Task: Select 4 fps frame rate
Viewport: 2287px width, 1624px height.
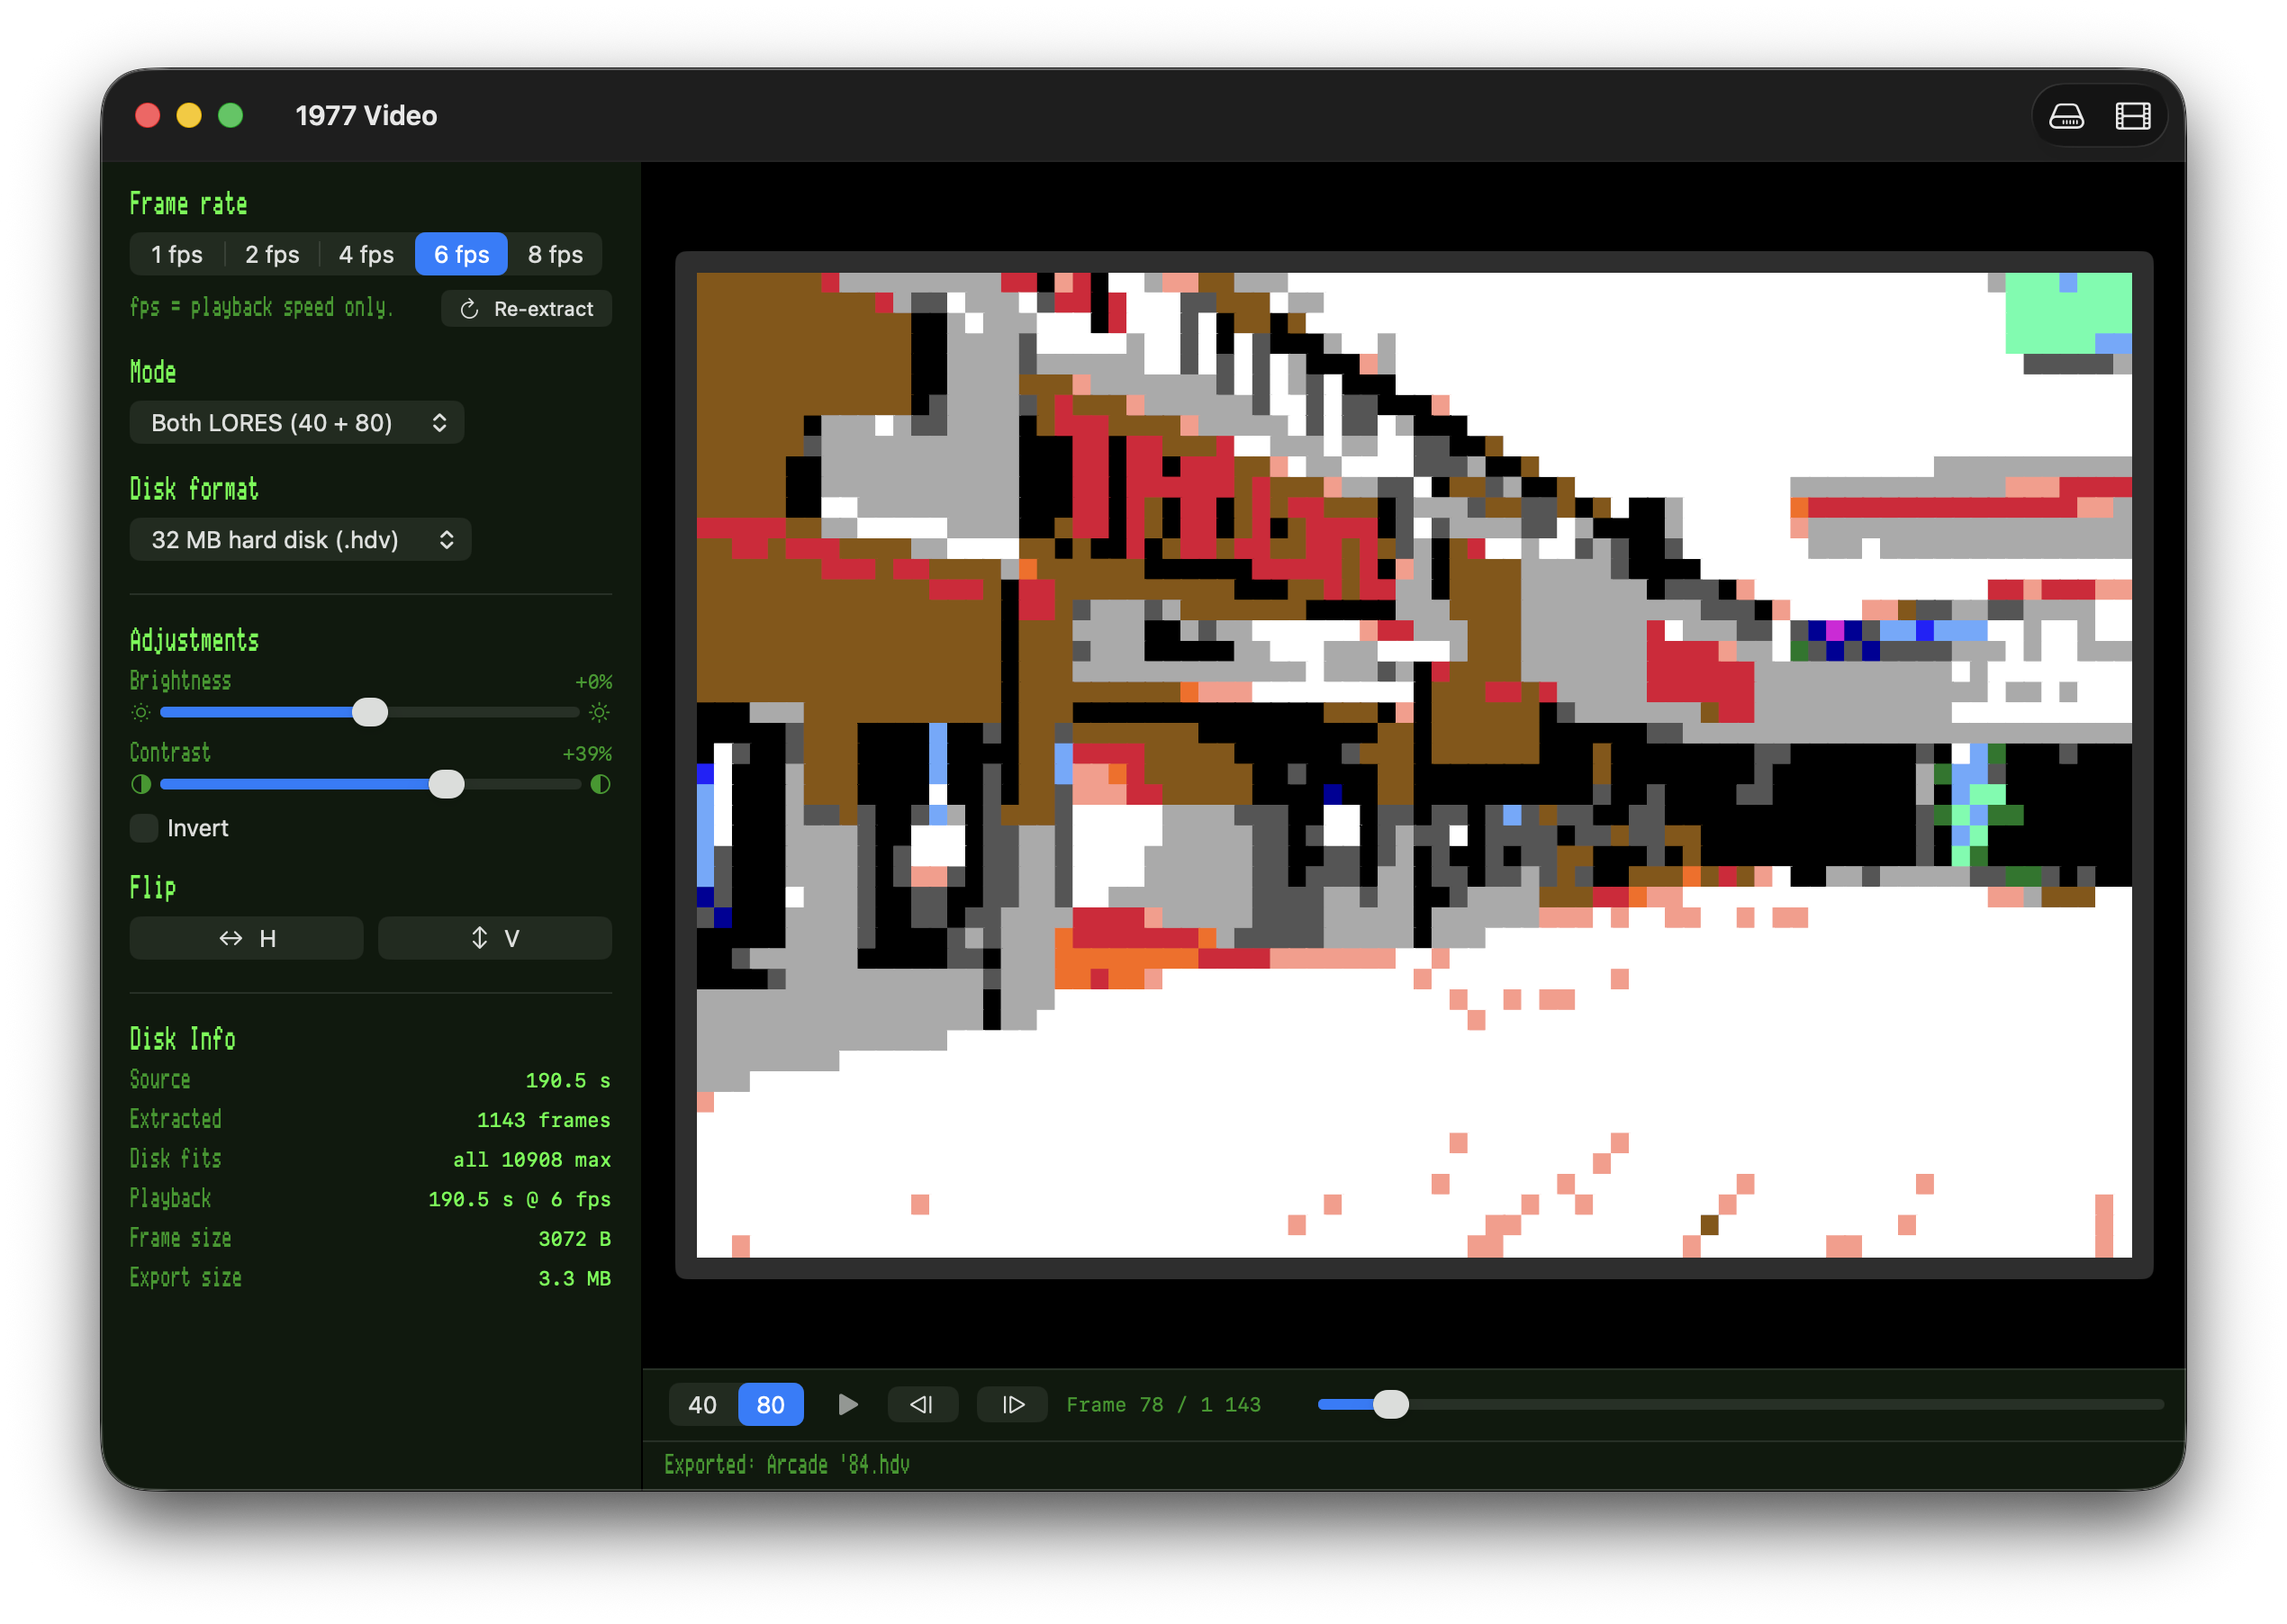Action: [x=366, y=254]
